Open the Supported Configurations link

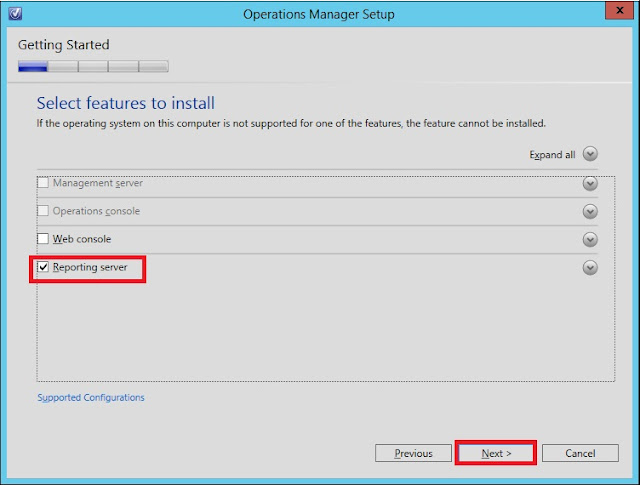click(91, 398)
